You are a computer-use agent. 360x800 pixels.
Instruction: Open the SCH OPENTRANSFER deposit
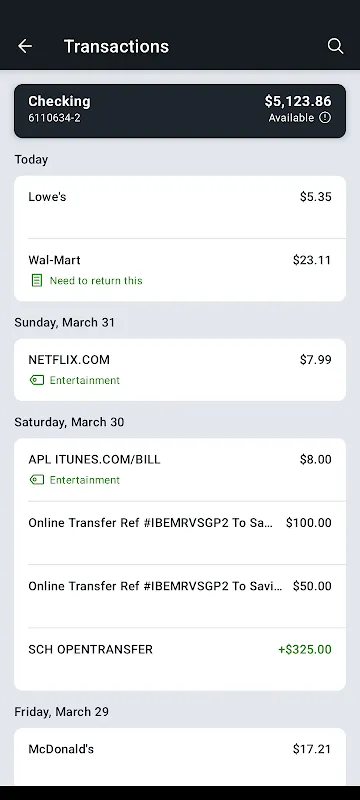tap(180, 659)
